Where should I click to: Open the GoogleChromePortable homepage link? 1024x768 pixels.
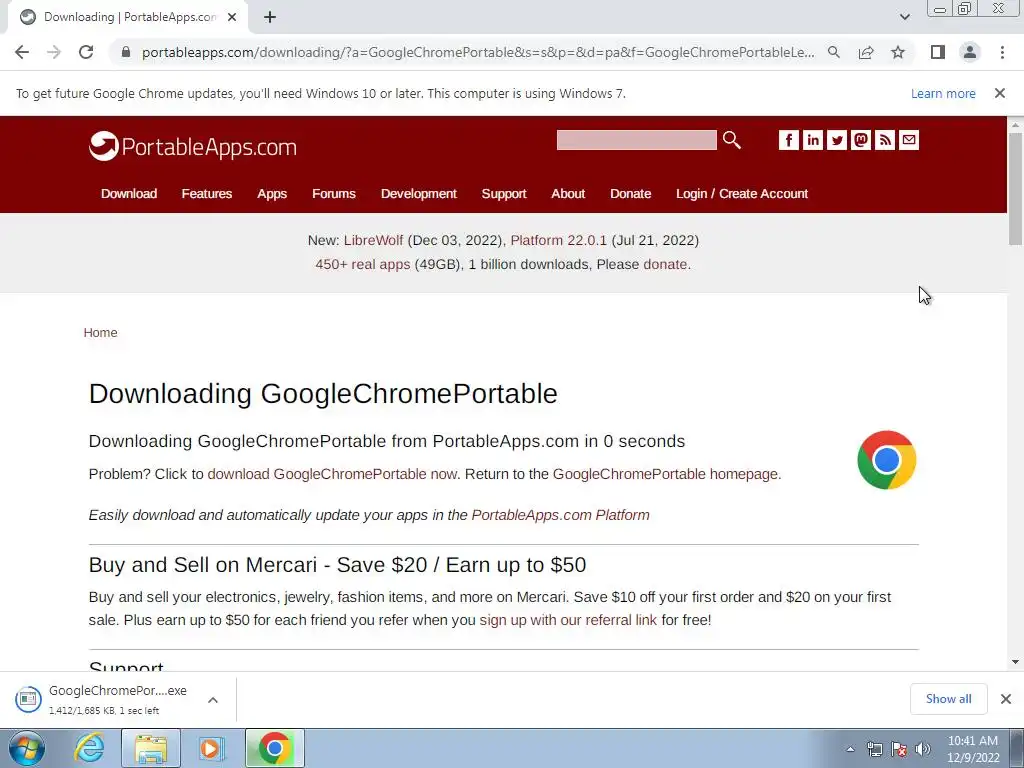coord(665,474)
